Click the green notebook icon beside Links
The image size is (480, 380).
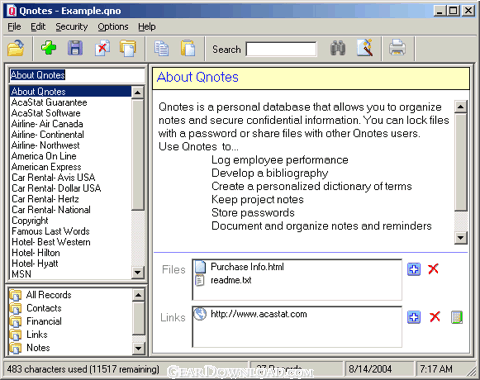pos(457,317)
